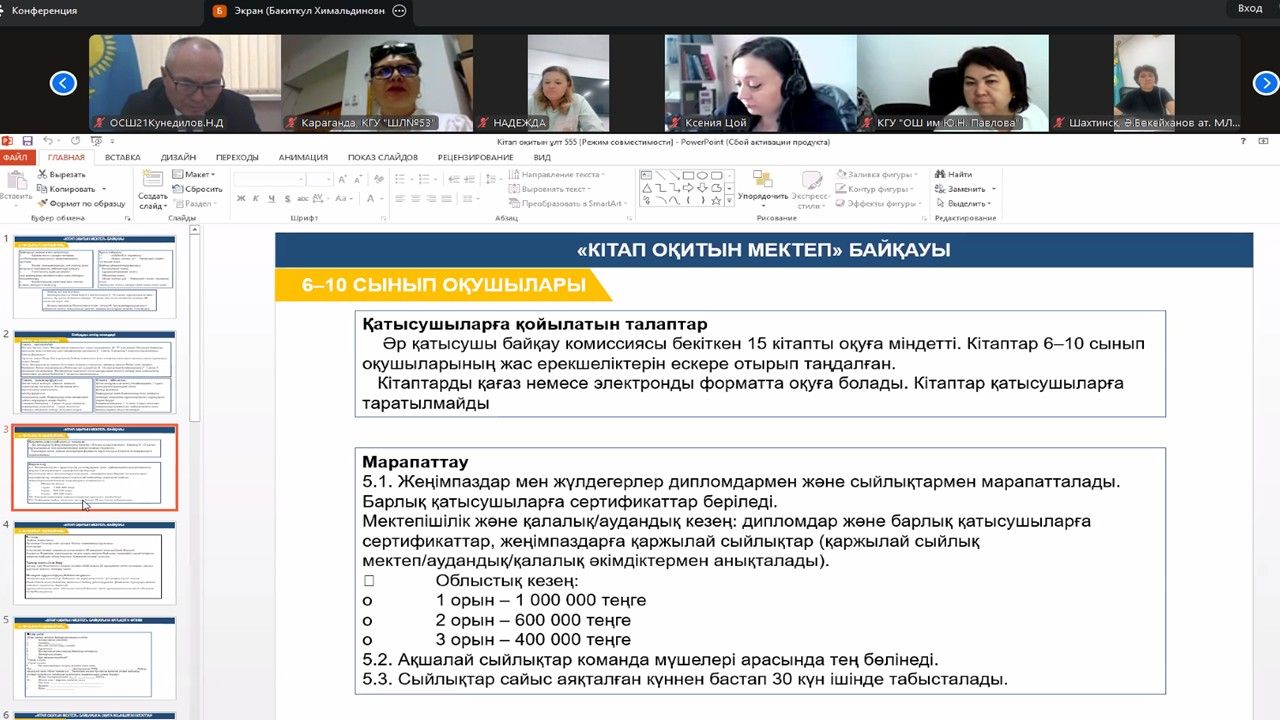Click the Упорядочить arrange shapes icon
This screenshot has width=1280, height=720.
[762, 186]
